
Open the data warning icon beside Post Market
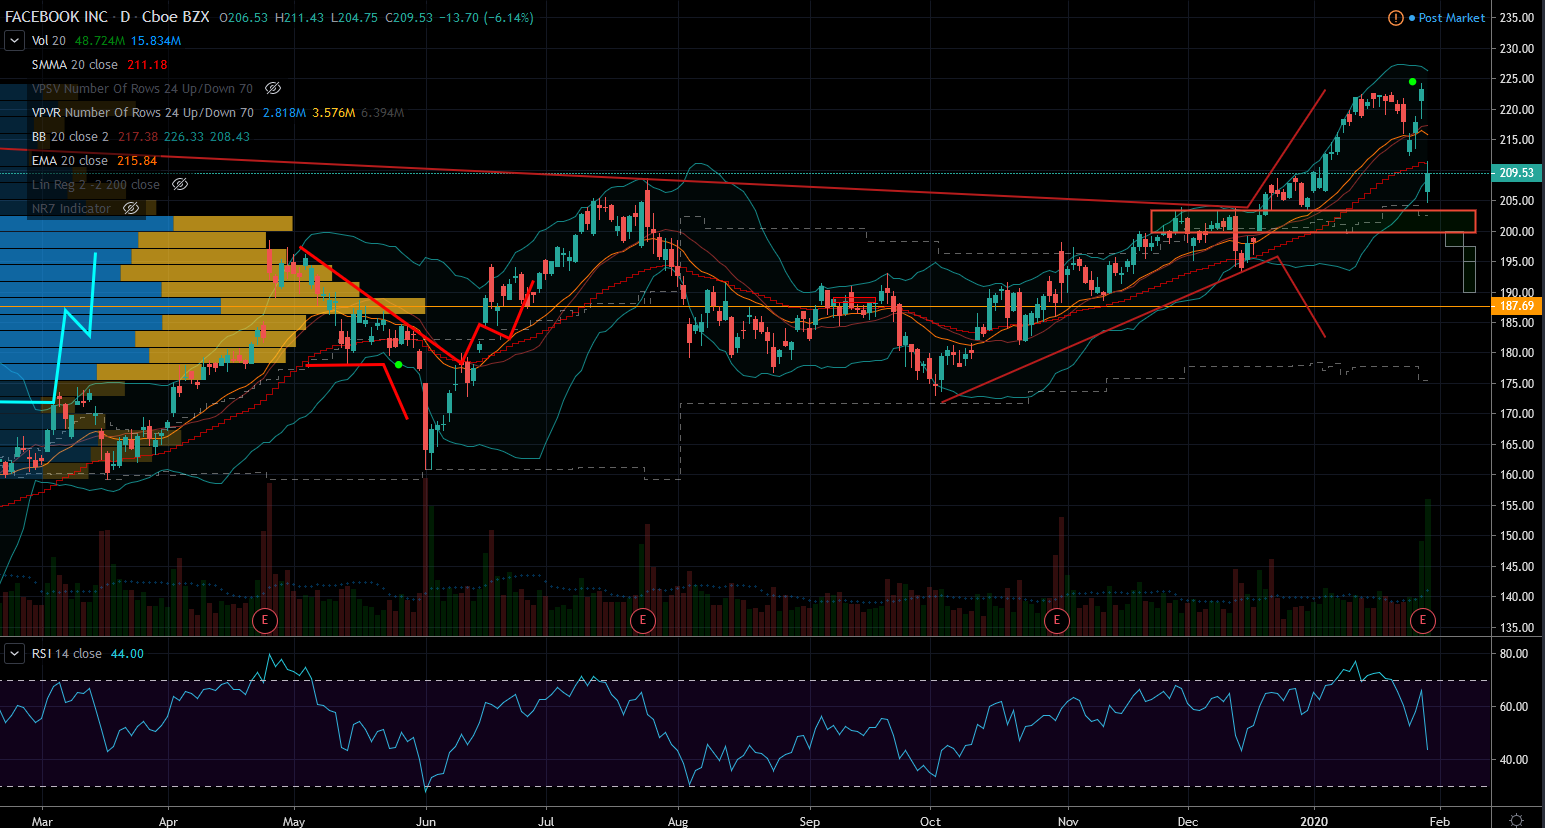[1396, 18]
